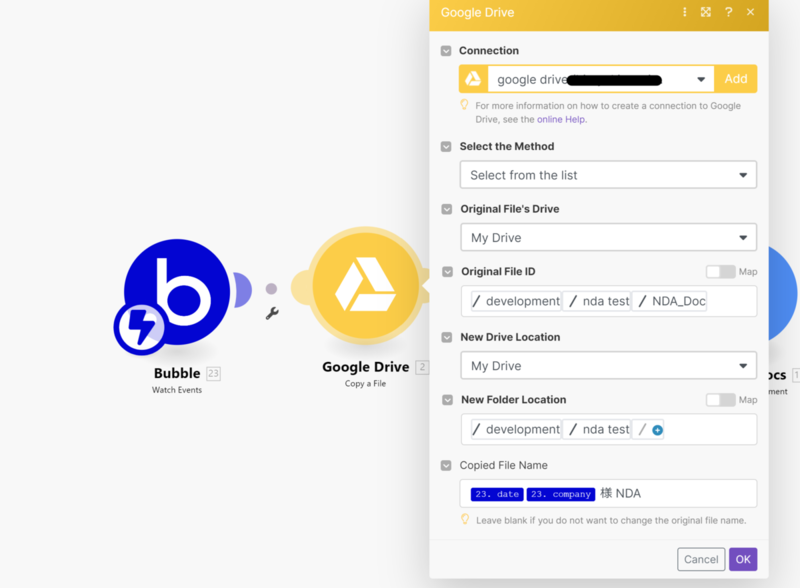The image size is (800, 588).
Task: Enable Map switch for New Folder Location
Action: coord(720,400)
